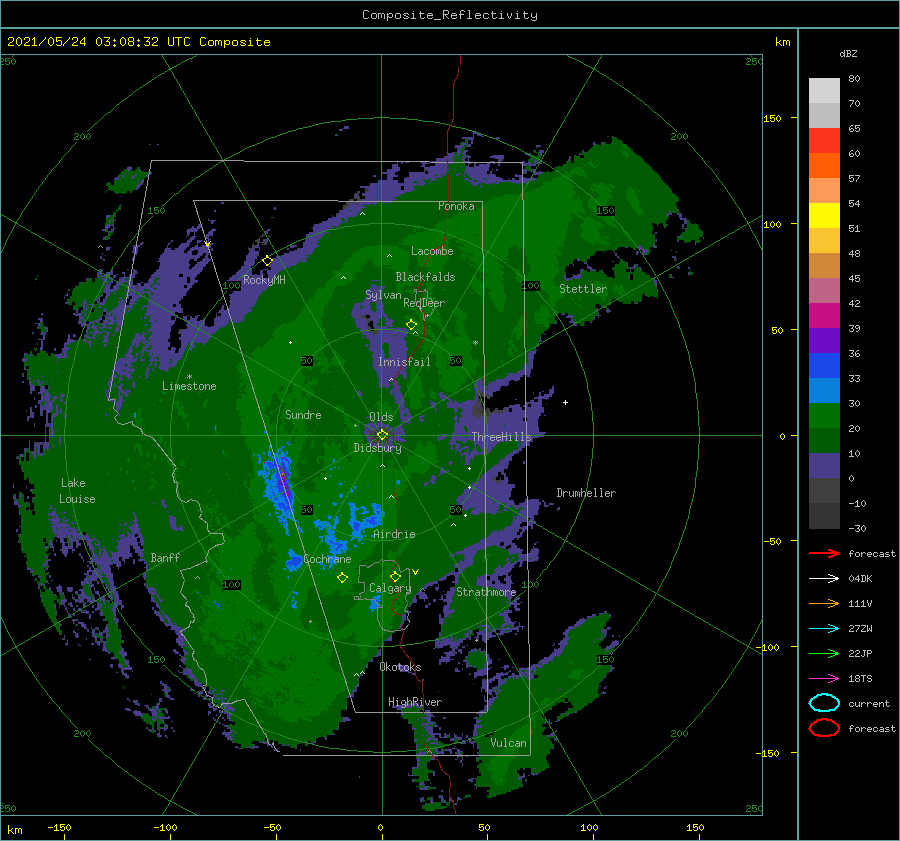Click the yellow radar-center marker at Olds
900x841 pixels.
382,435
